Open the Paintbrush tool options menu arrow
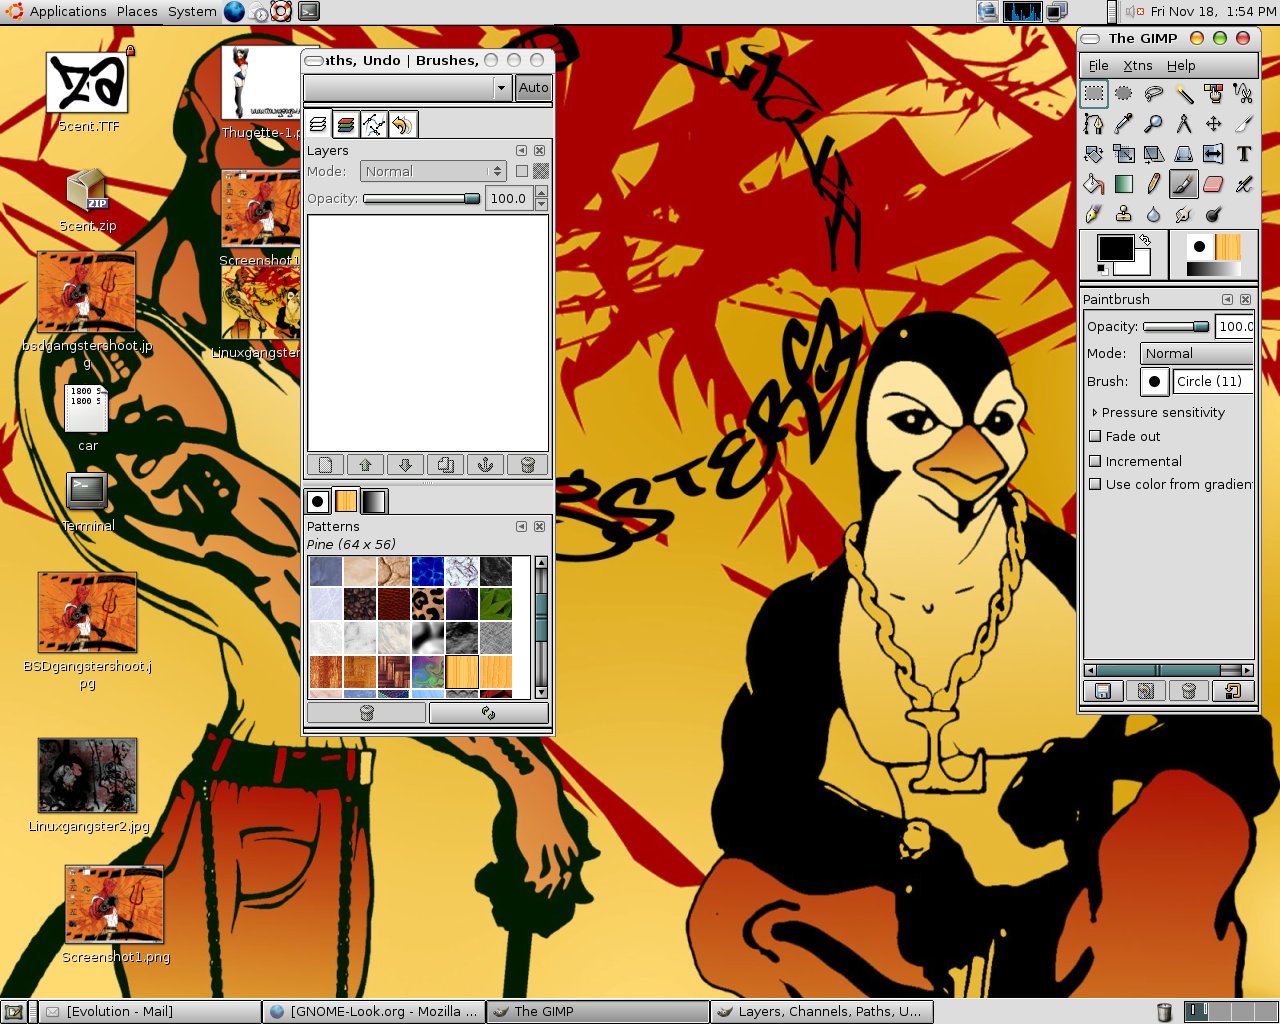 (1227, 299)
